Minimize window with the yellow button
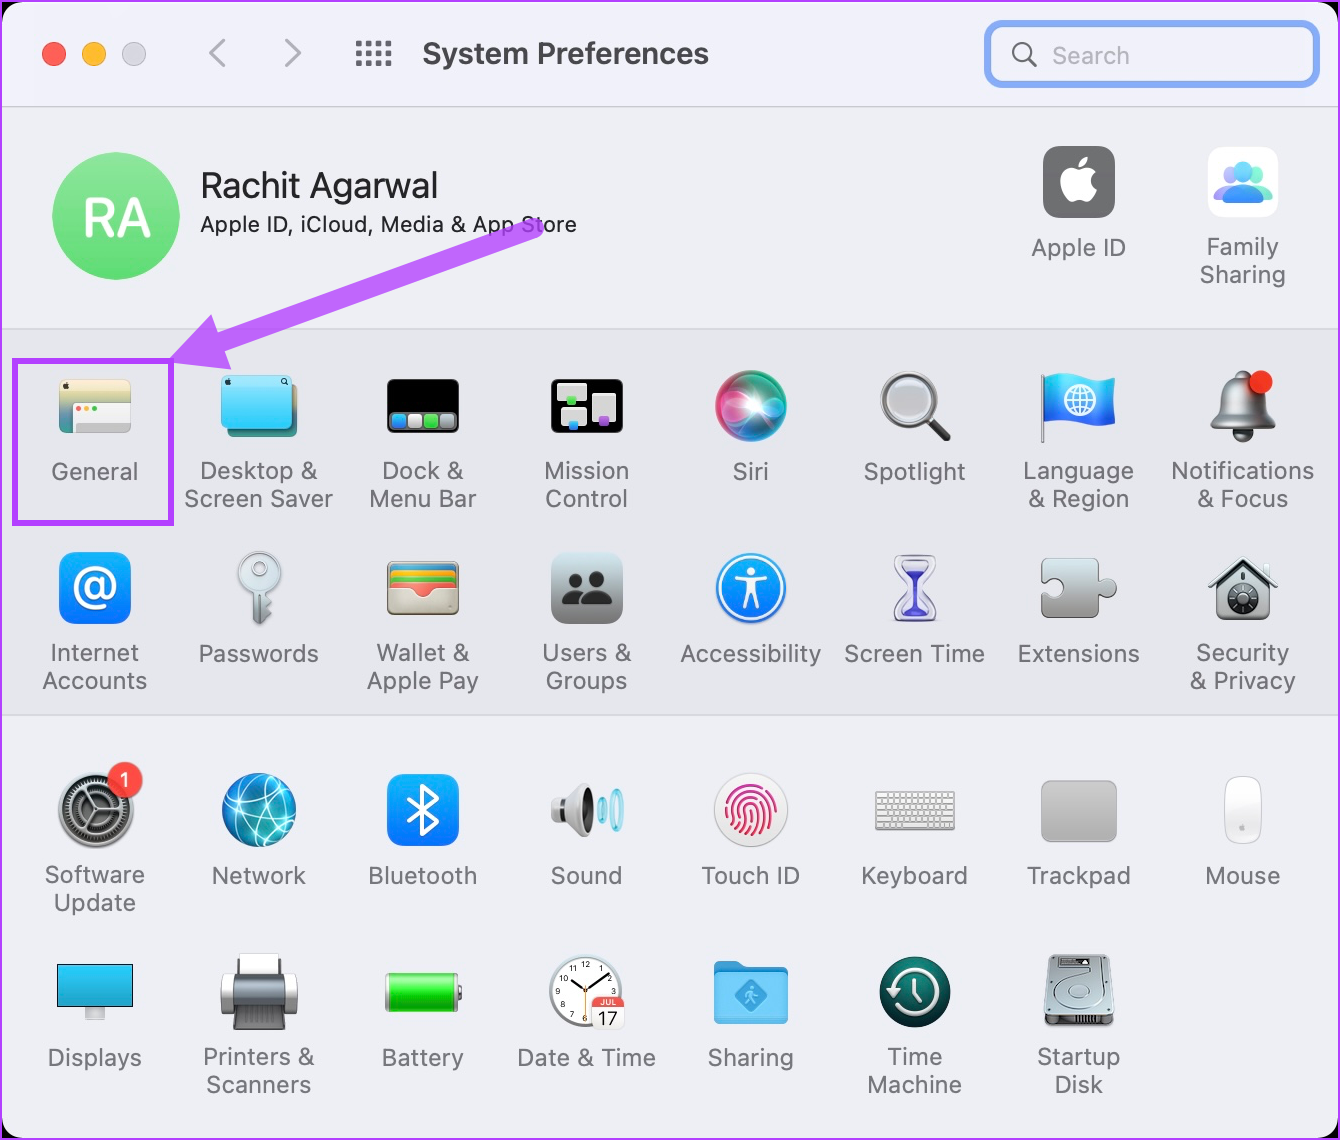The image size is (1340, 1140). [x=94, y=54]
